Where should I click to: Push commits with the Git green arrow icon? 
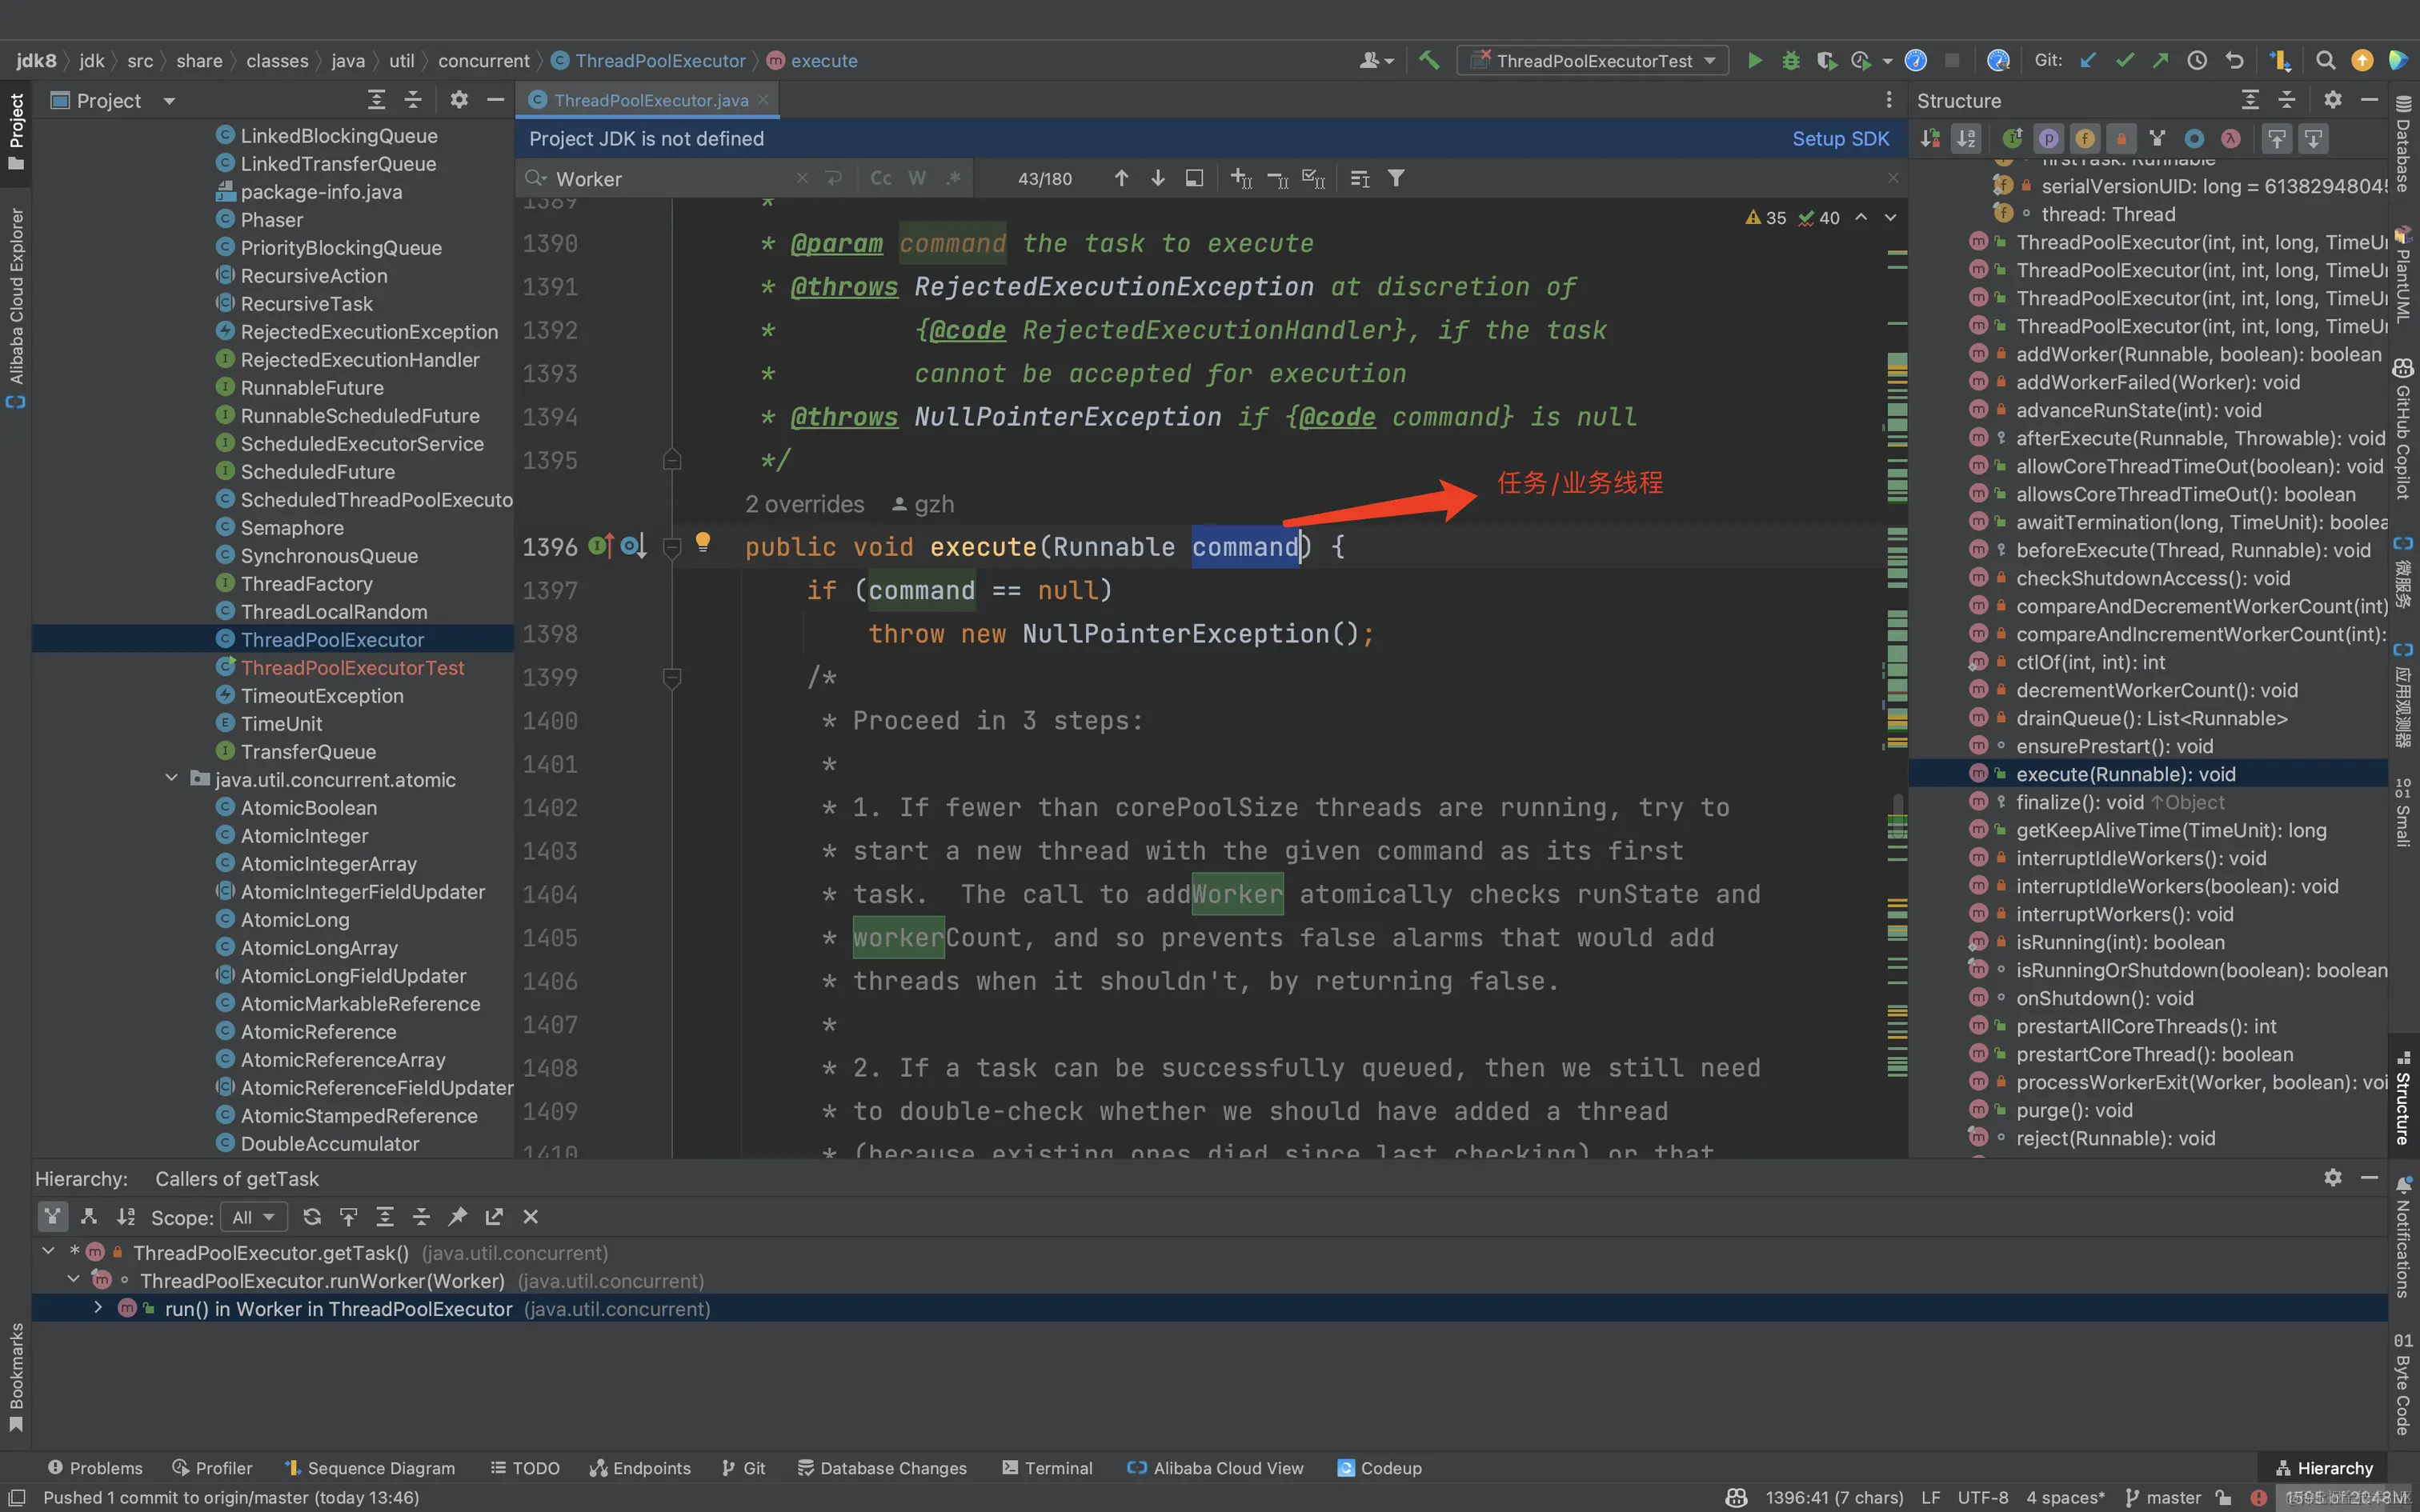click(2161, 61)
